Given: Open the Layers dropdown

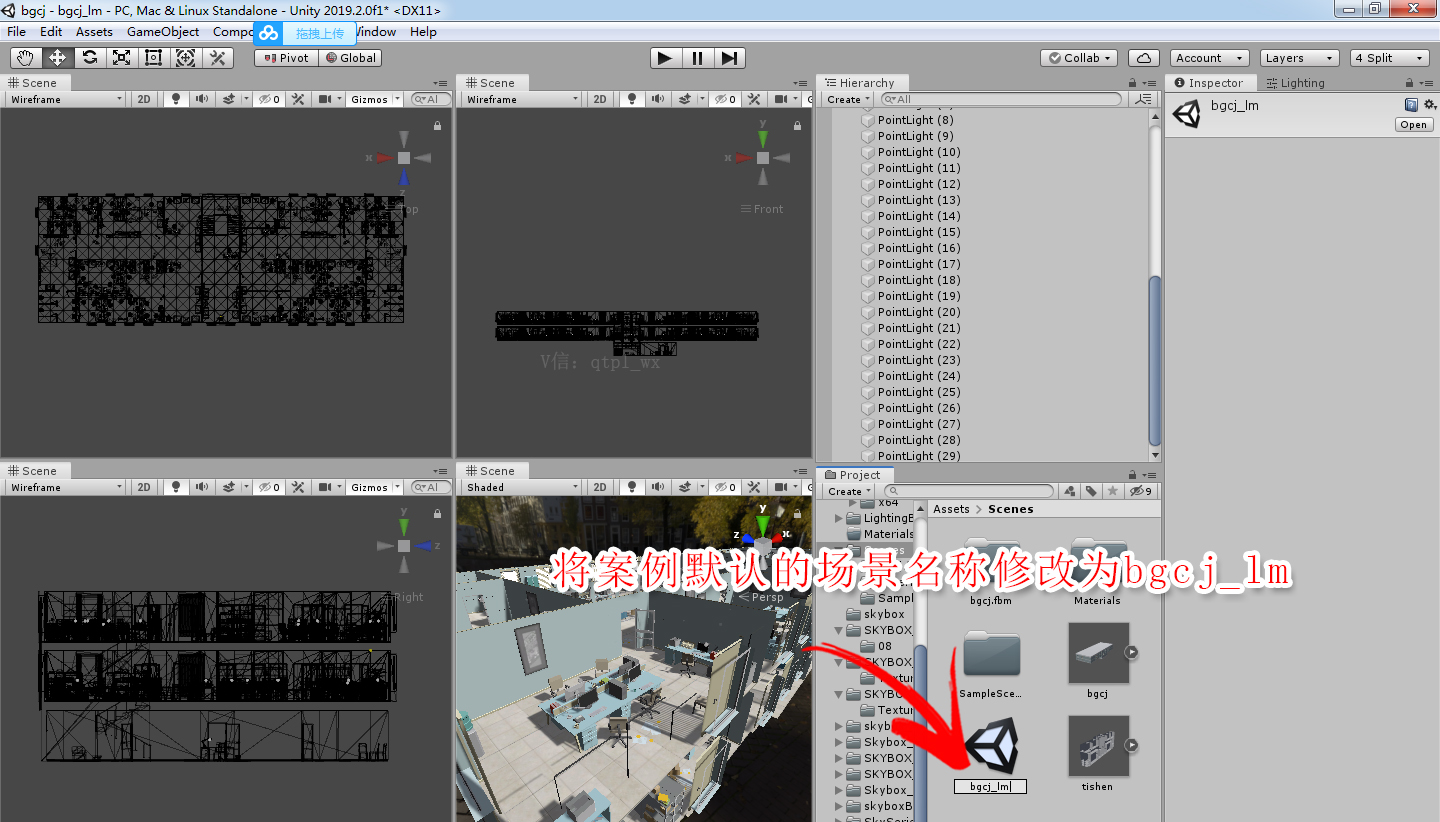Looking at the screenshot, I should (1299, 58).
